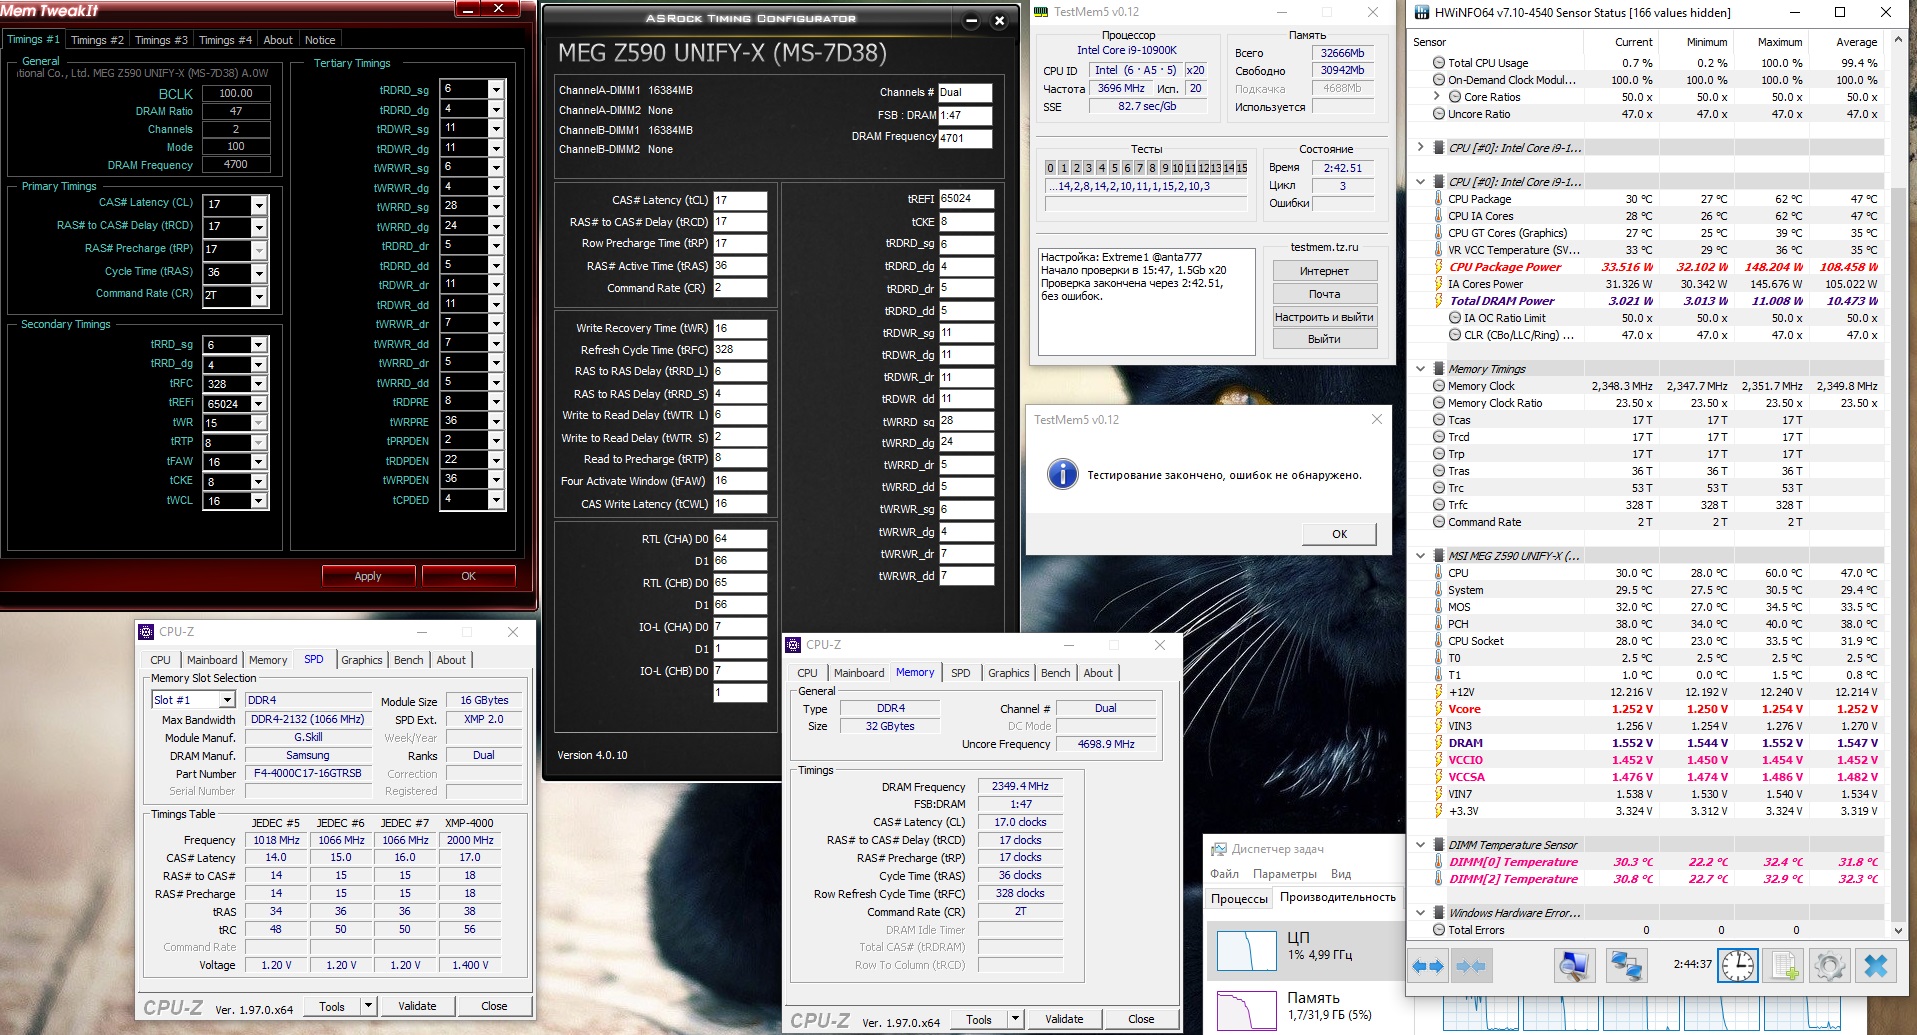This screenshot has height=1035, width=1917.
Task: Click Close button in CPU-Z SPD window
Action: pos(494,1006)
